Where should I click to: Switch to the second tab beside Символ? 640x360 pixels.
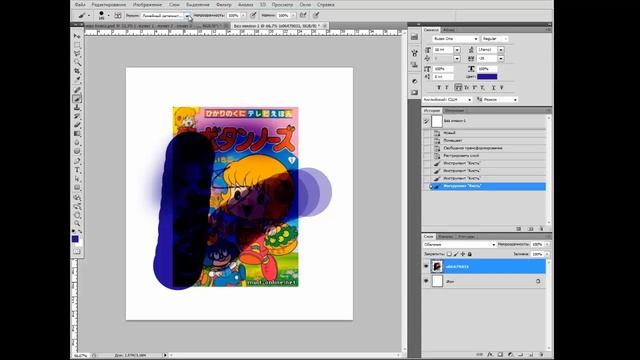coord(449,30)
